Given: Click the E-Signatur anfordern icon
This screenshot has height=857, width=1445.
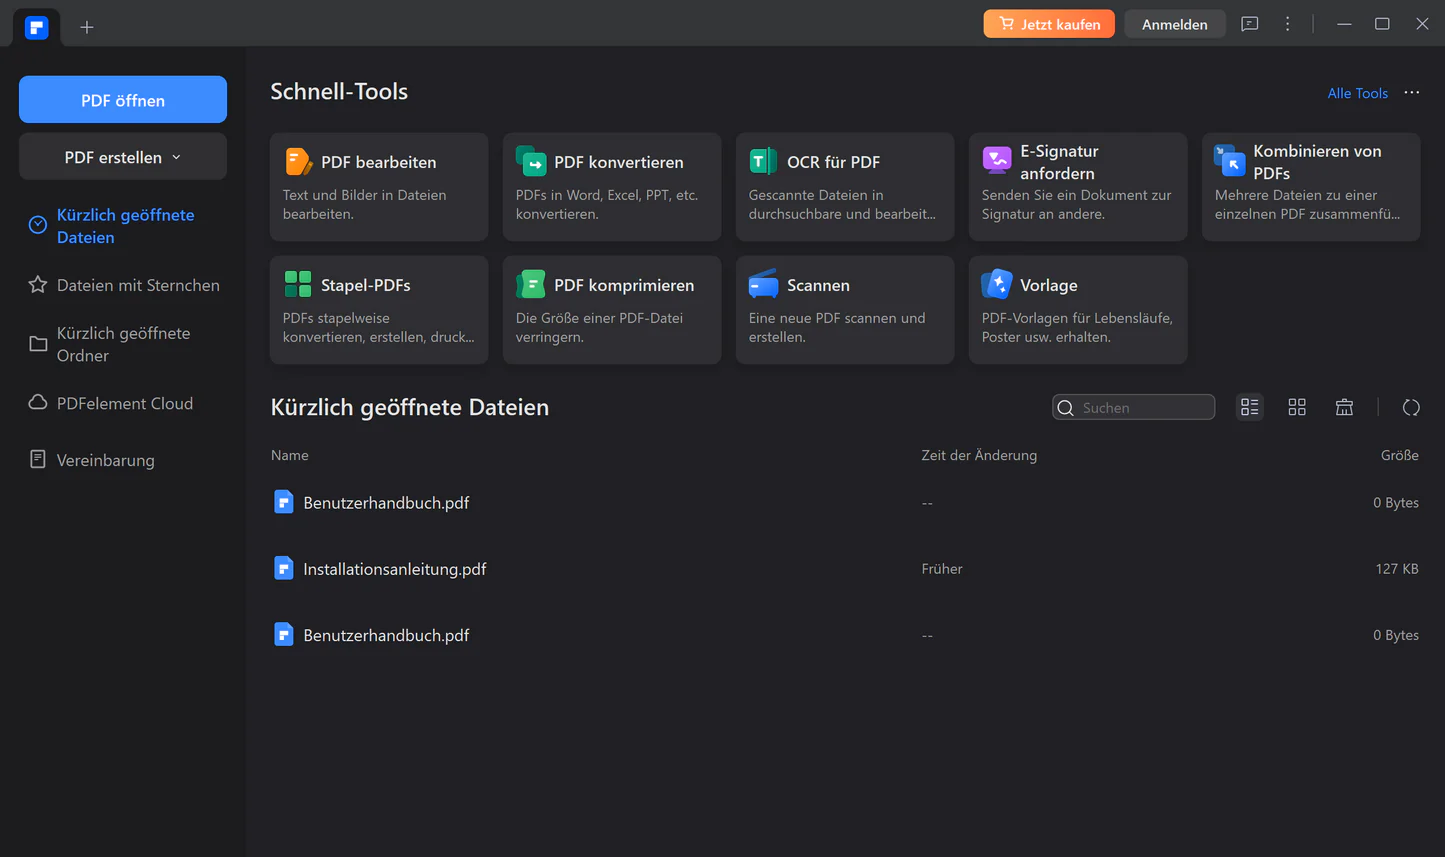Looking at the screenshot, I should [x=997, y=160].
